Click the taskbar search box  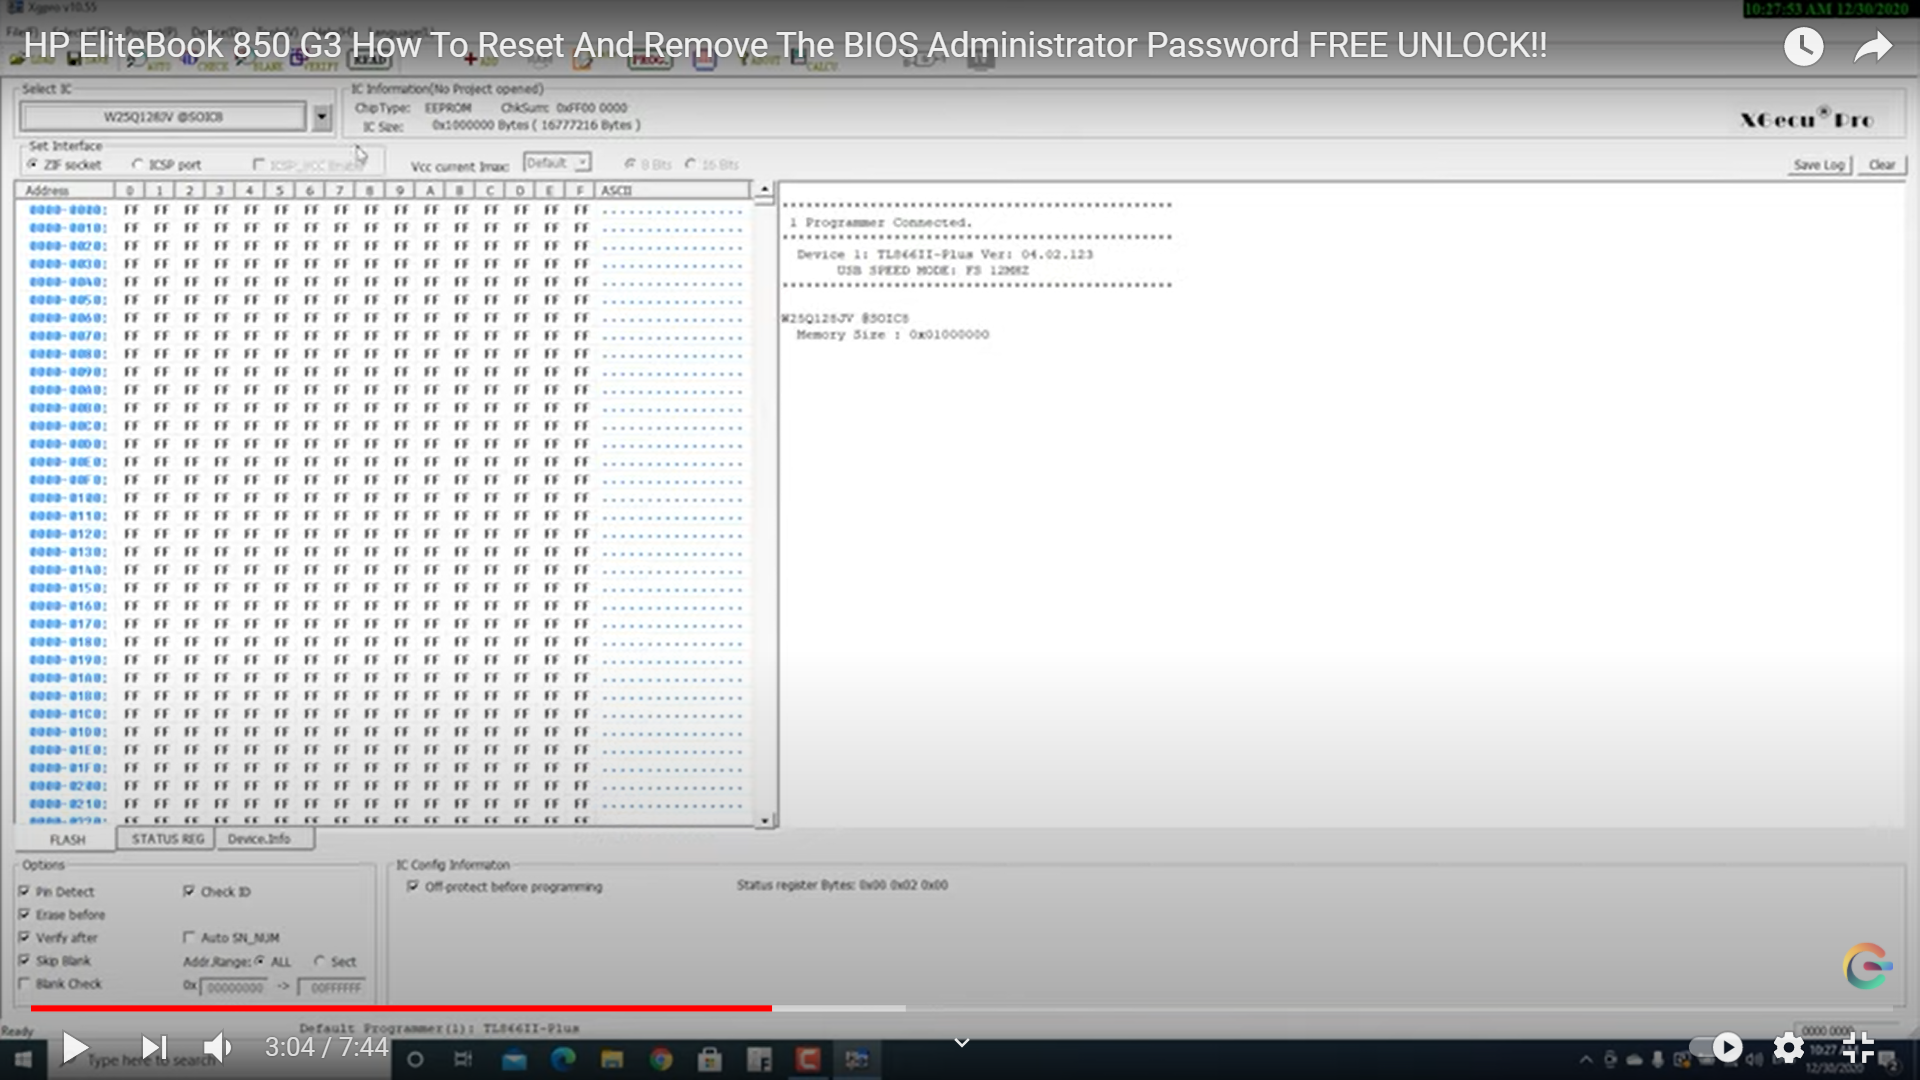[220, 1060]
